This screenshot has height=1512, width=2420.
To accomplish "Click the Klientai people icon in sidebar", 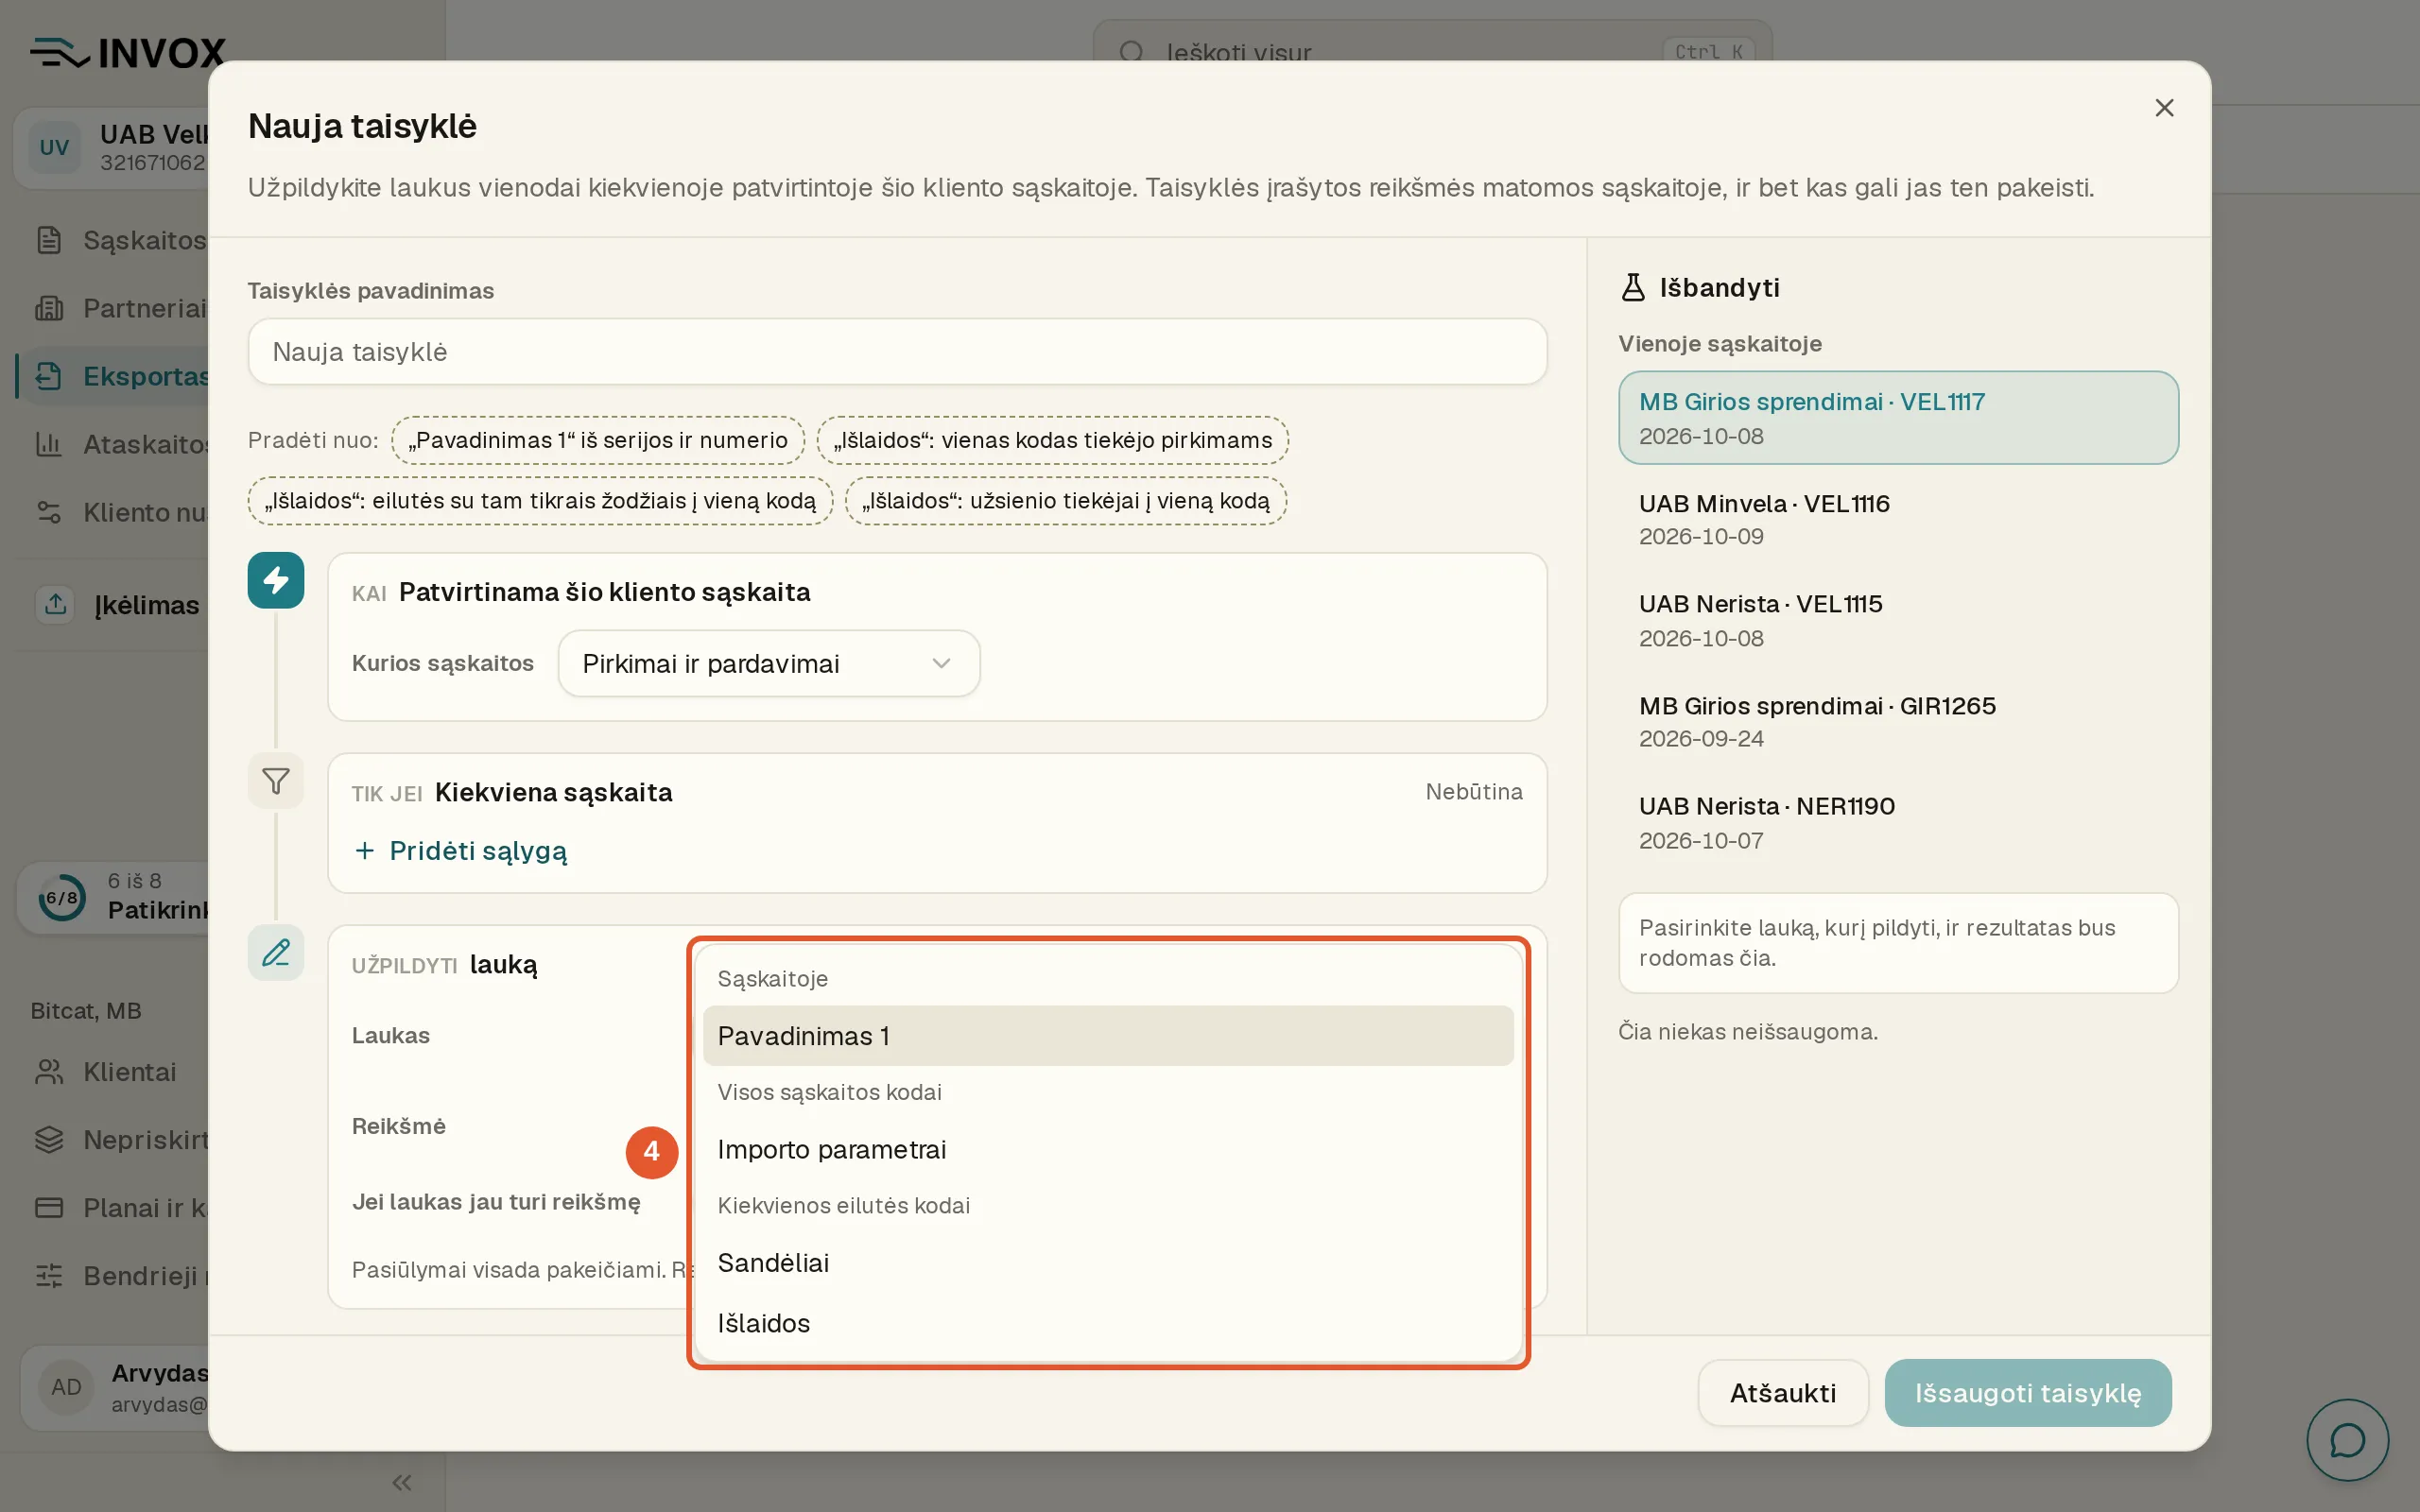I will (49, 1072).
